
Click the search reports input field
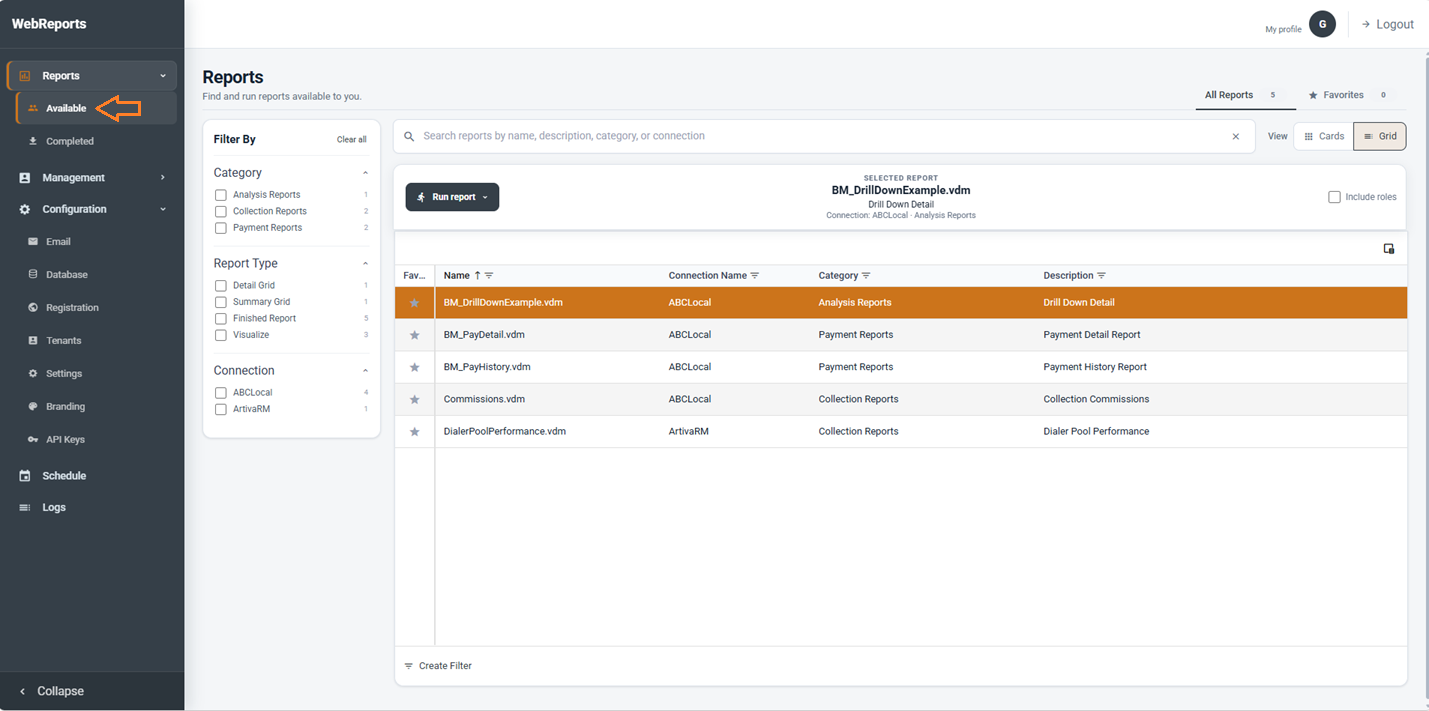click(822, 136)
